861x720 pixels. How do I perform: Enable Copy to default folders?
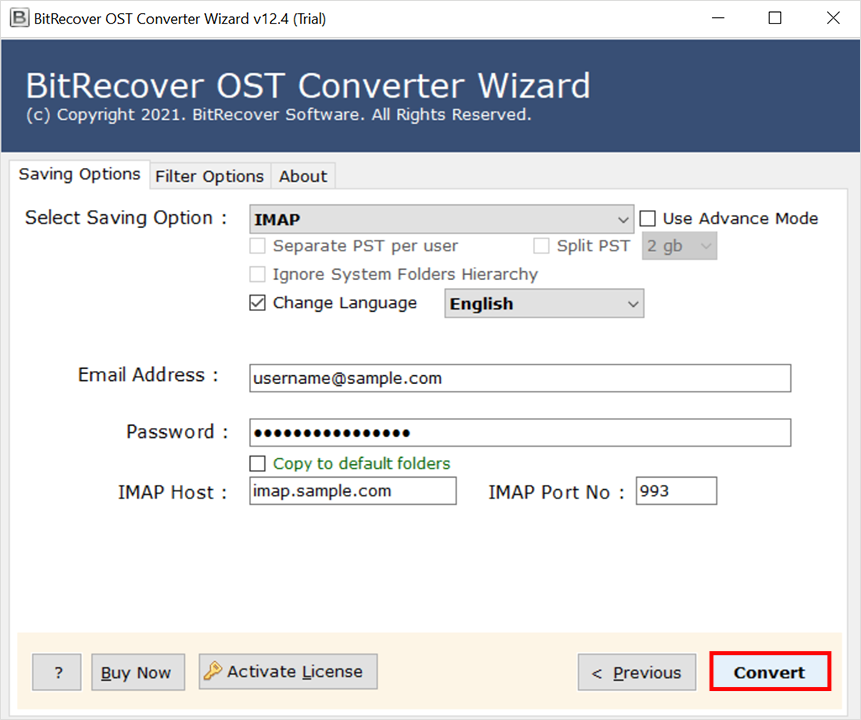[258, 464]
